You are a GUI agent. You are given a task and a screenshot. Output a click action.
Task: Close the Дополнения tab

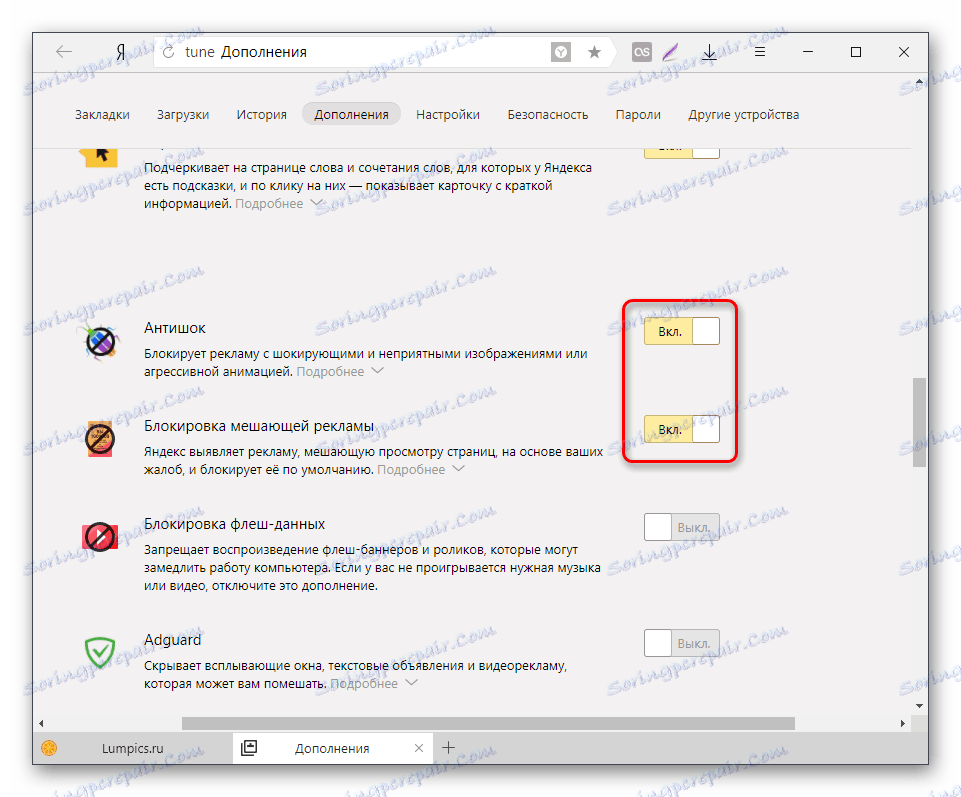pyautogui.click(x=419, y=748)
